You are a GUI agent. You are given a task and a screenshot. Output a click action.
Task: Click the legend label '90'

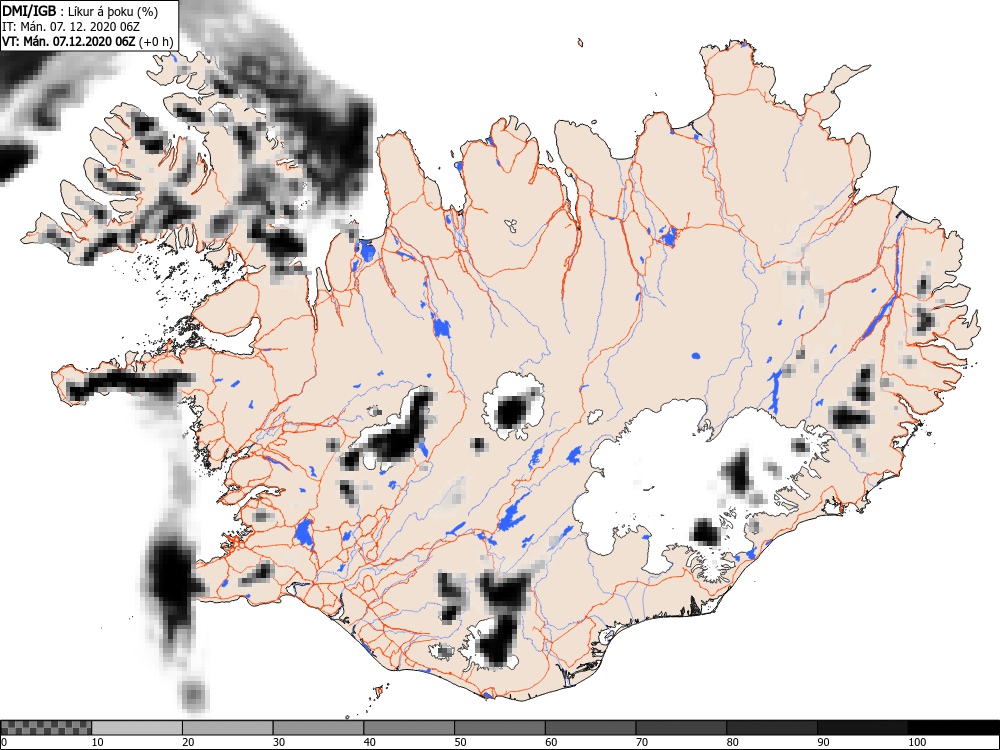(x=823, y=742)
